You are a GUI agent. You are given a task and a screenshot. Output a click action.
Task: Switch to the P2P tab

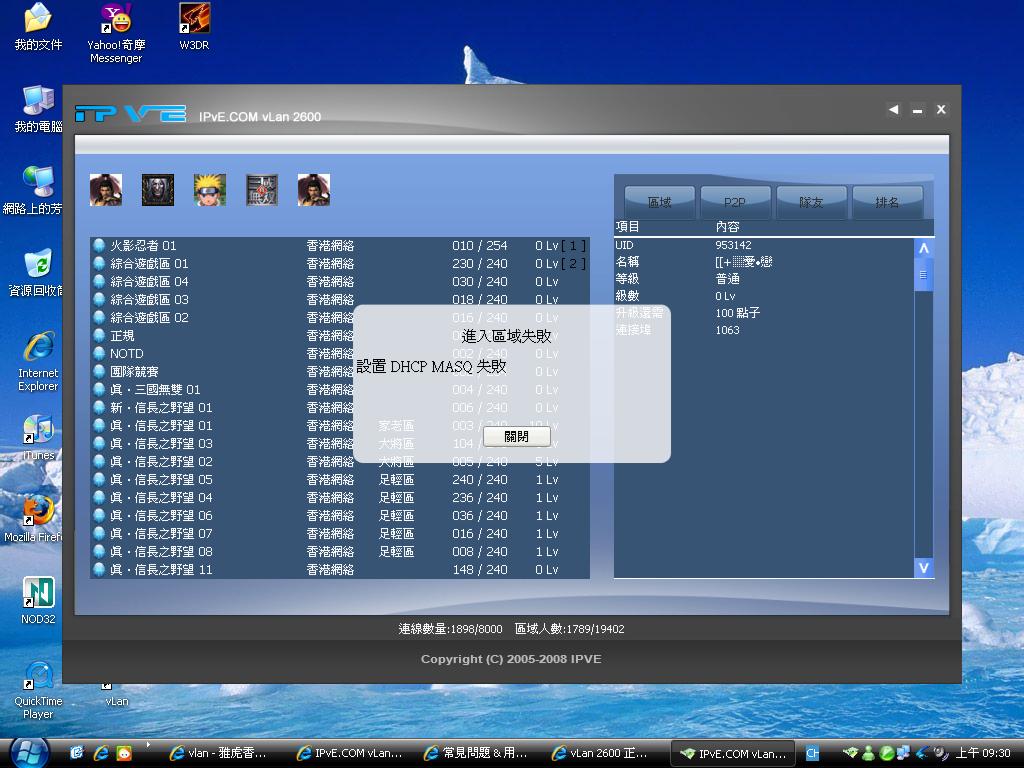(735, 200)
